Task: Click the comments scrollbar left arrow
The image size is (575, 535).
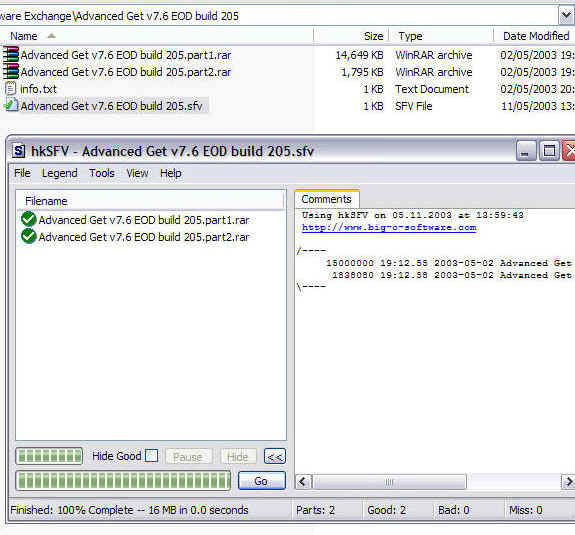Action: coord(304,481)
